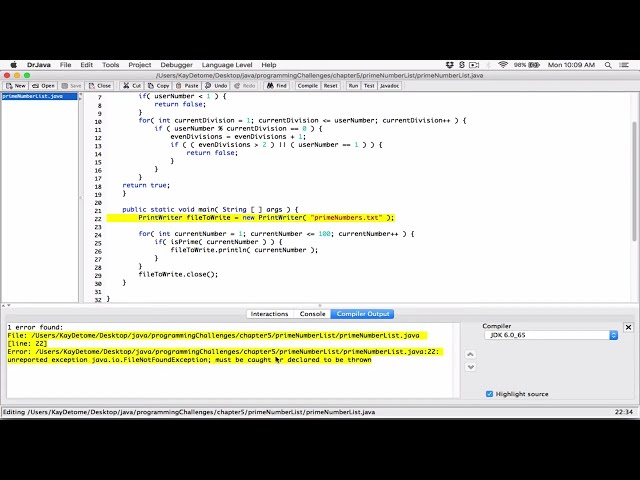Click the Reset button

[330, 86]
